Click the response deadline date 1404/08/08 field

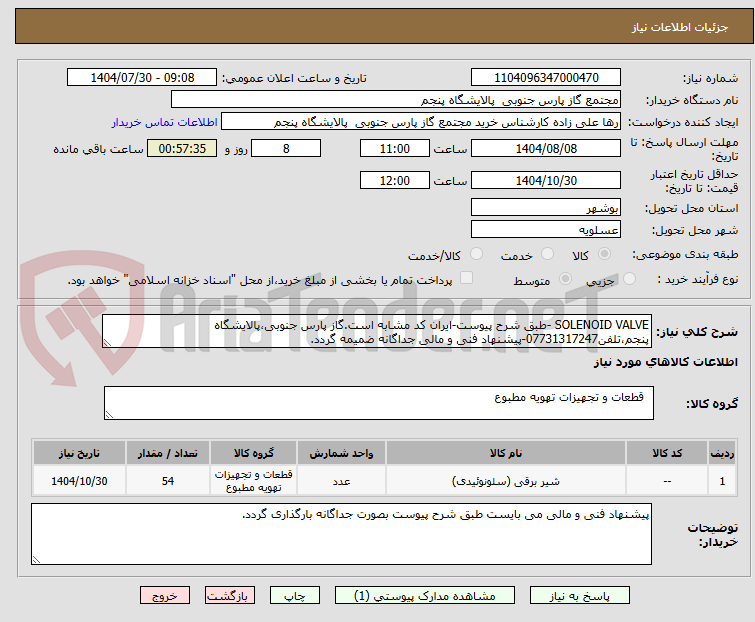click(x=546, y=149)
